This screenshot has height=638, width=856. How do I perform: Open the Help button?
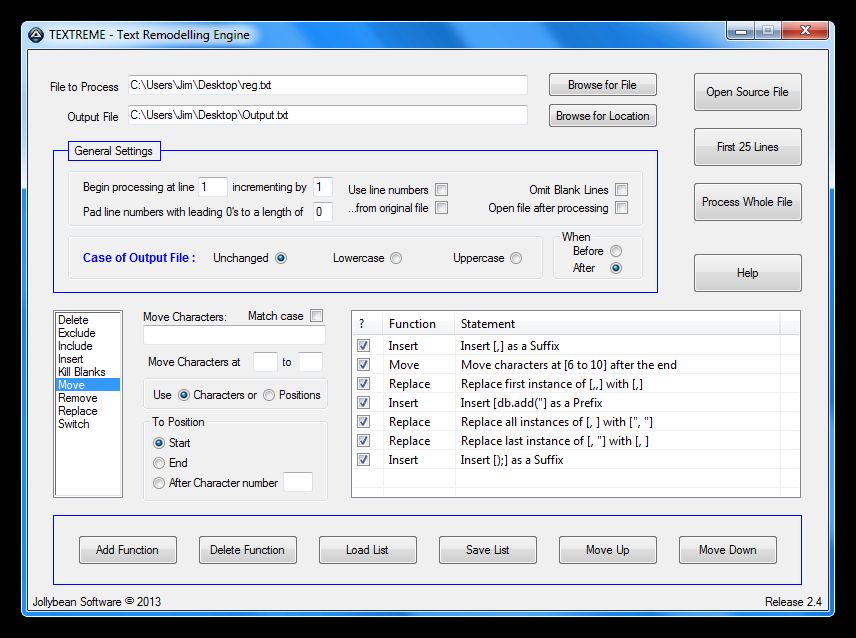tap(747, 273)
